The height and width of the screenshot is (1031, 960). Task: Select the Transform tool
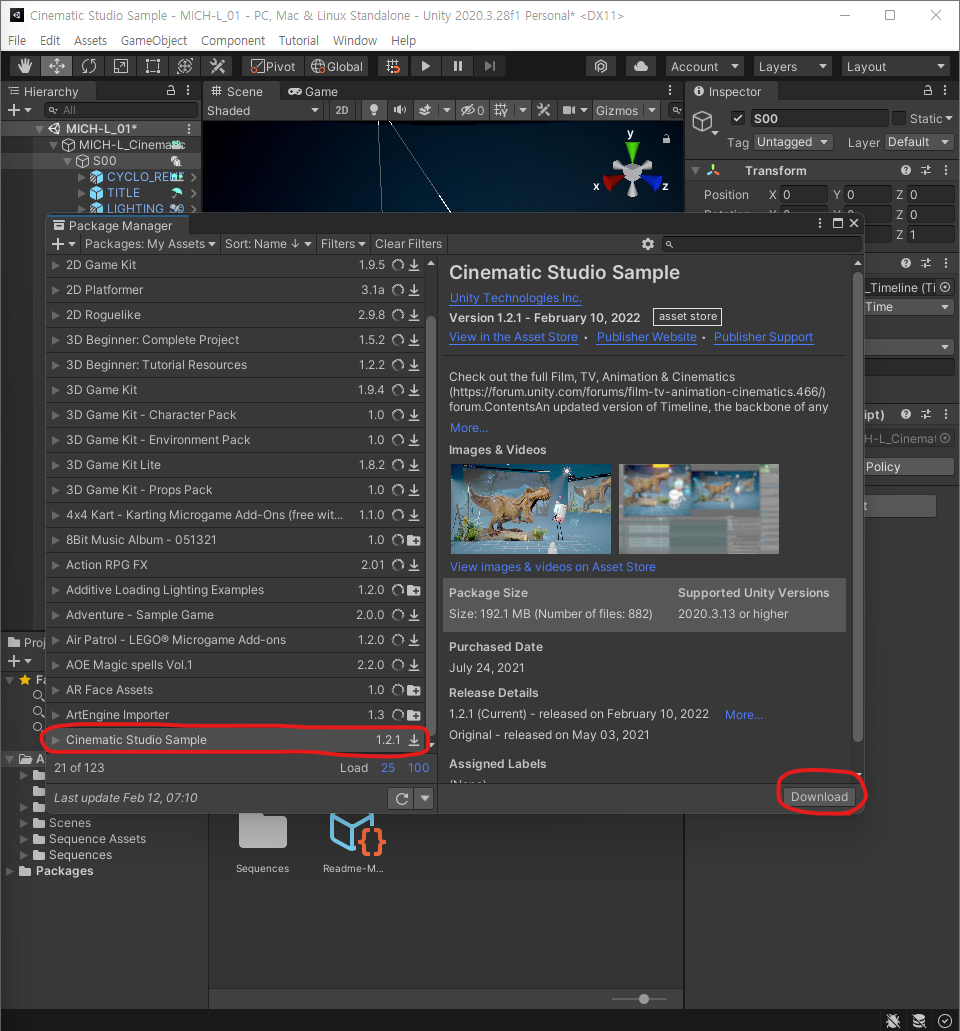tap(185, 66)
